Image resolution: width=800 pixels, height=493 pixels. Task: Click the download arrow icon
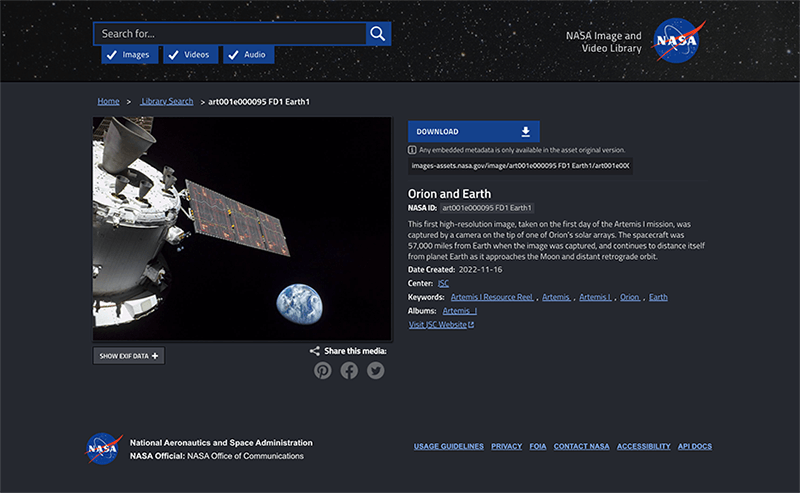tap(525, 132)
